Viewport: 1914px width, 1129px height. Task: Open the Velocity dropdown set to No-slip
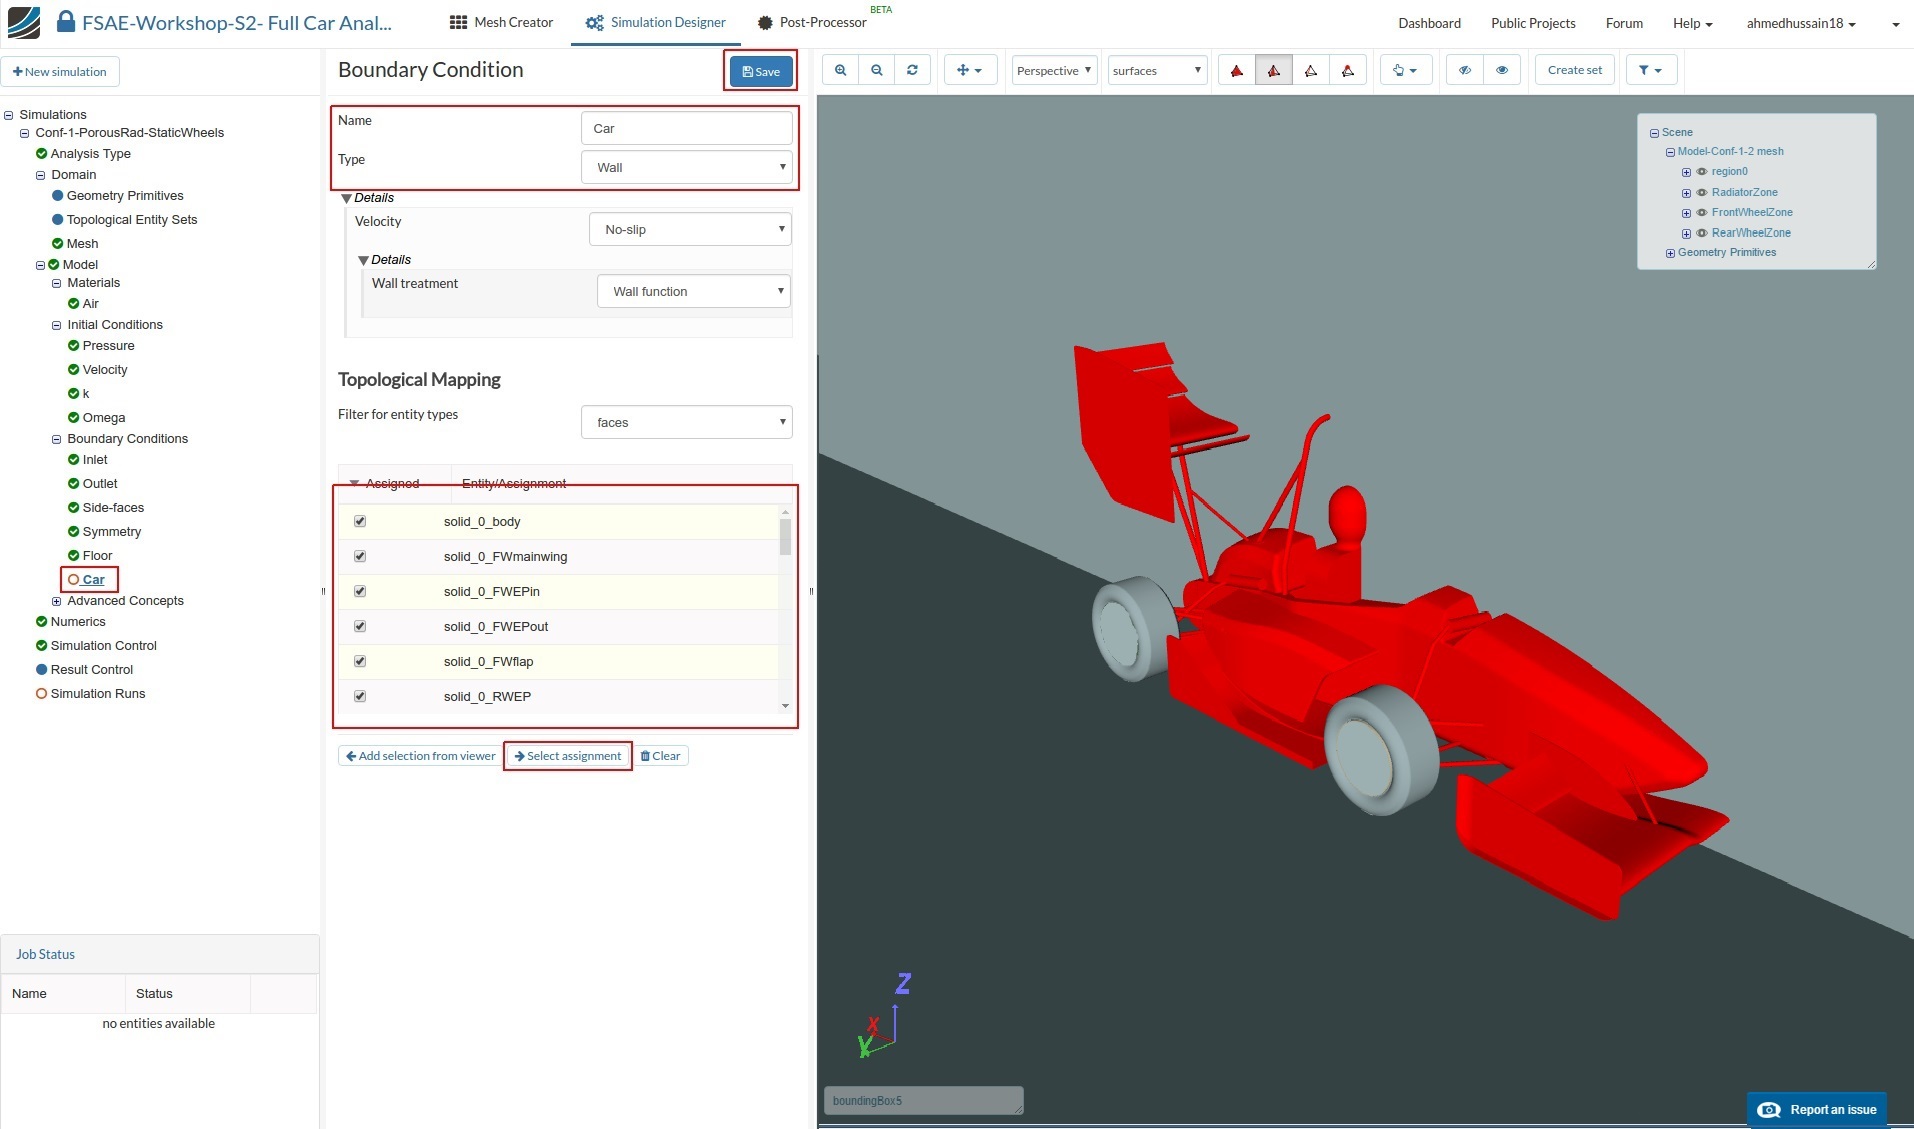(x=690, y=229)
